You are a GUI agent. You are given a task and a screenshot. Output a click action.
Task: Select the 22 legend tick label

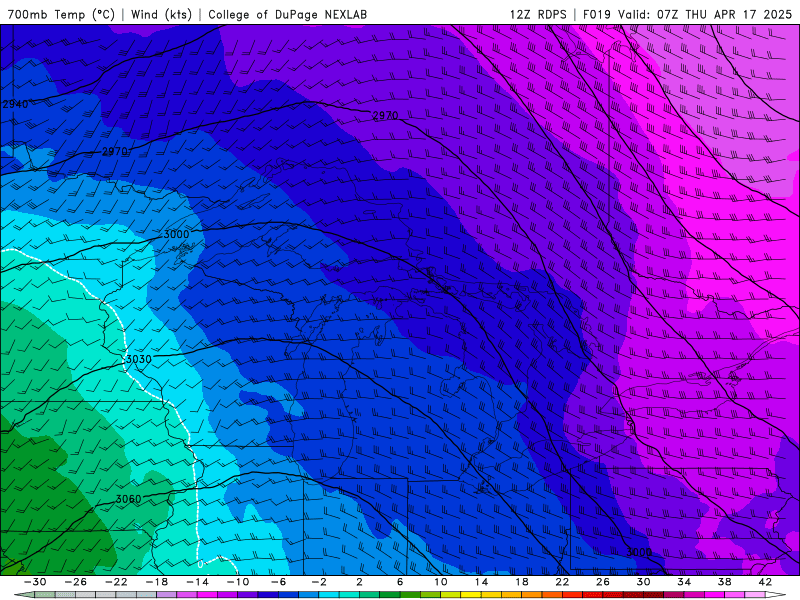562,582
